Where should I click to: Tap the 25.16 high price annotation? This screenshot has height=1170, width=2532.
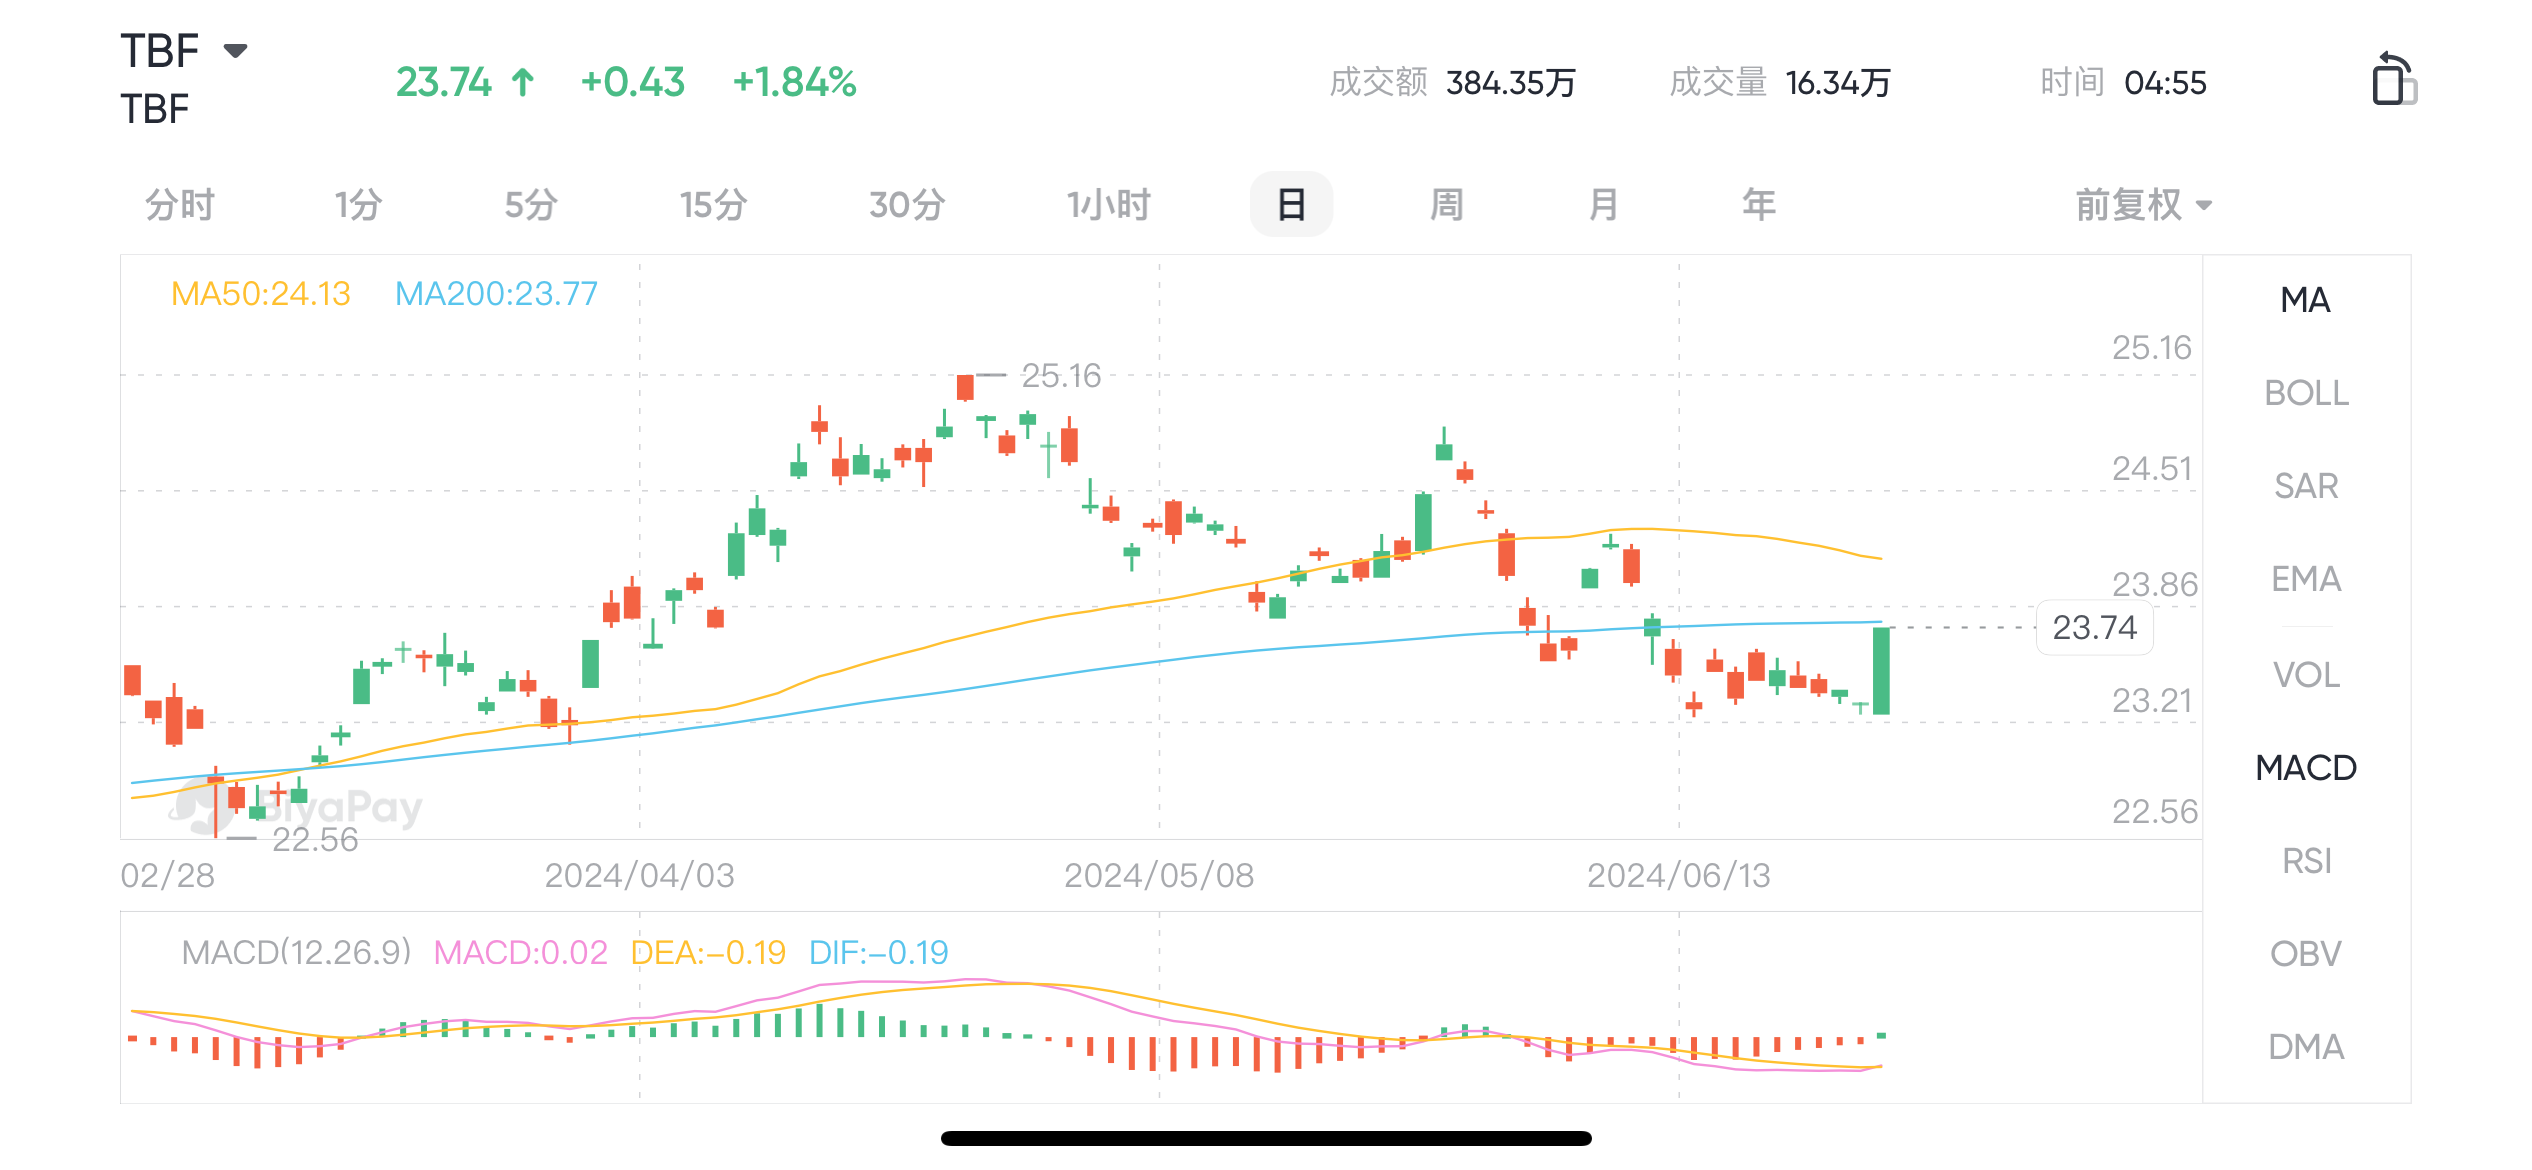coord(1060,376)
